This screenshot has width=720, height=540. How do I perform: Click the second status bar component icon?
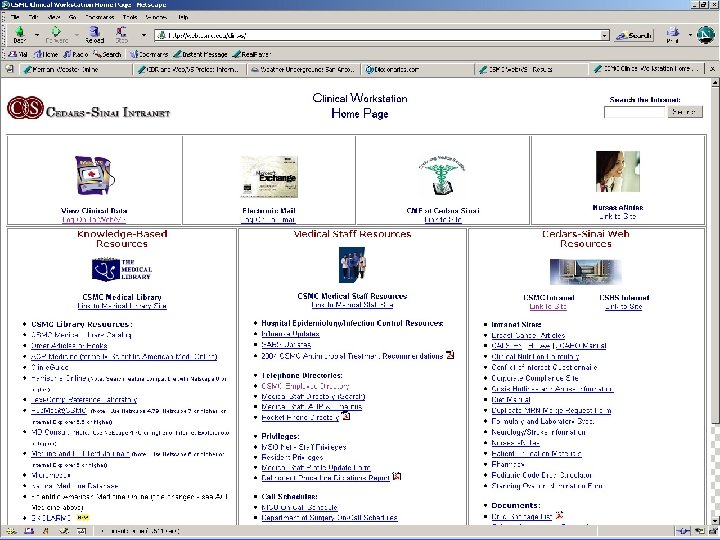coord(28,531)
